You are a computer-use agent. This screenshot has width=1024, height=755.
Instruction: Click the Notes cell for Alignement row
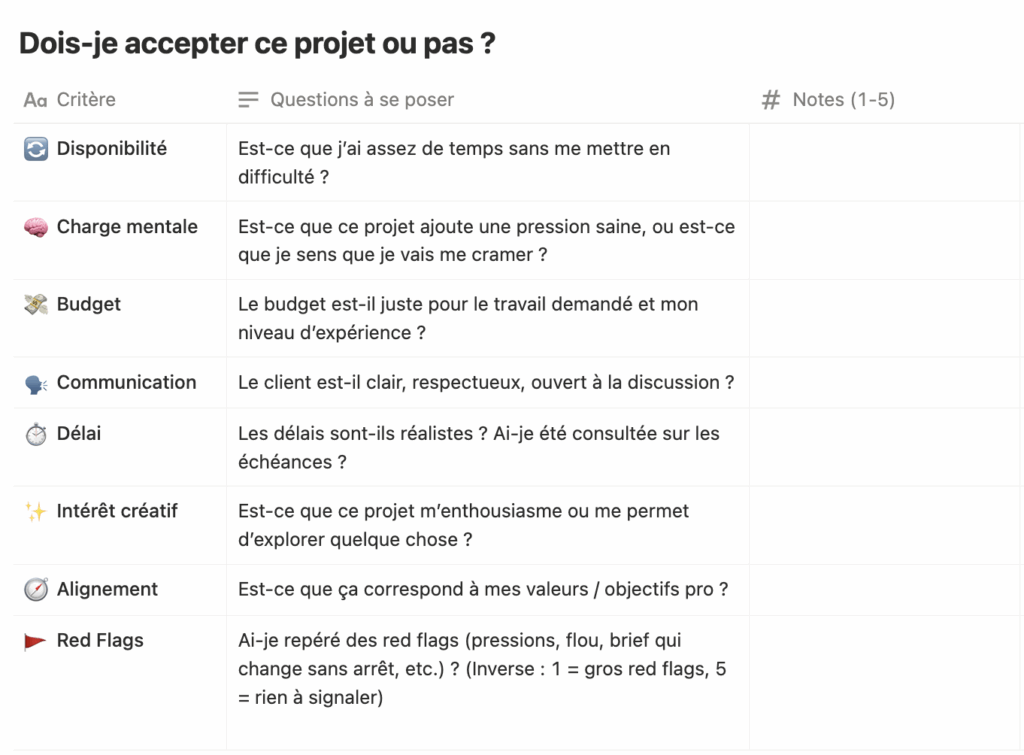885,590
